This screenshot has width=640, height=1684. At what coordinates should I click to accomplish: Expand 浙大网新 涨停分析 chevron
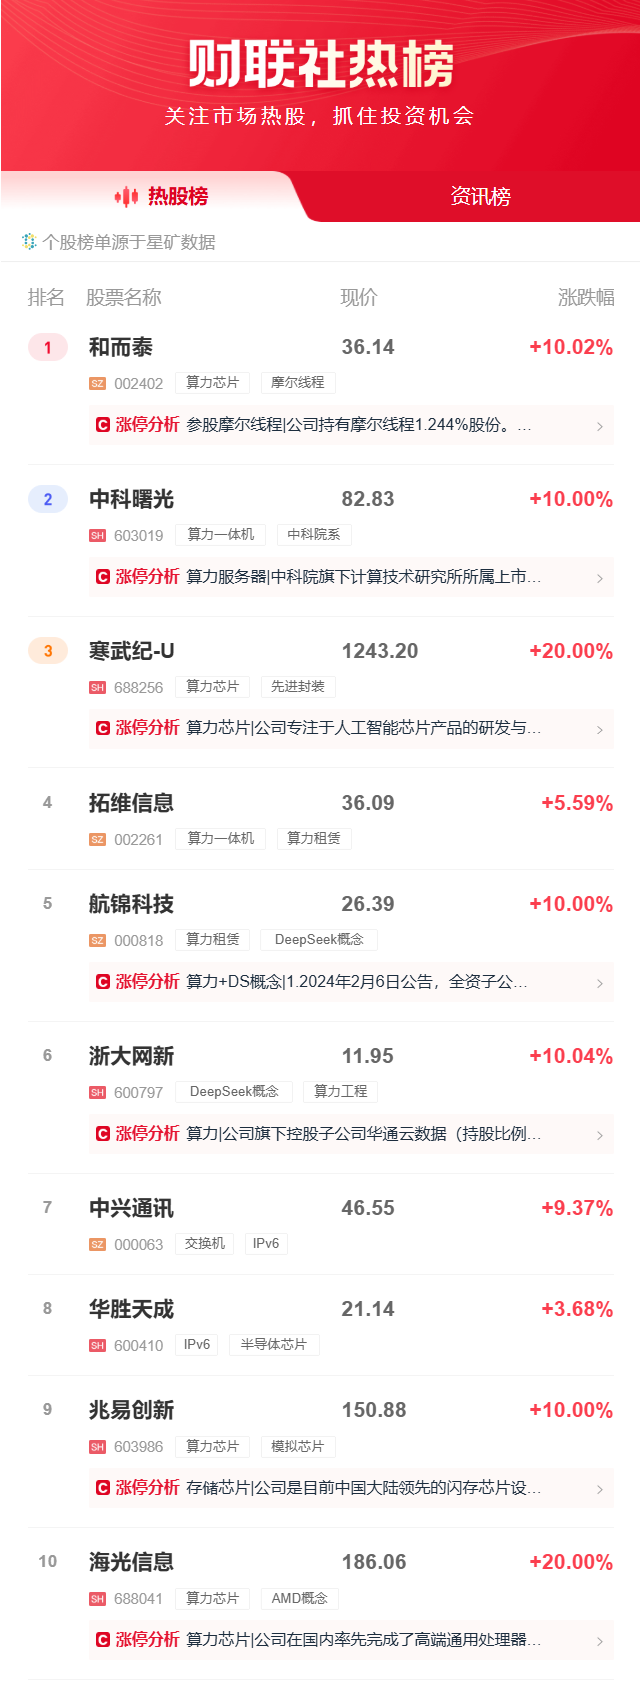tap(599, 1135)
